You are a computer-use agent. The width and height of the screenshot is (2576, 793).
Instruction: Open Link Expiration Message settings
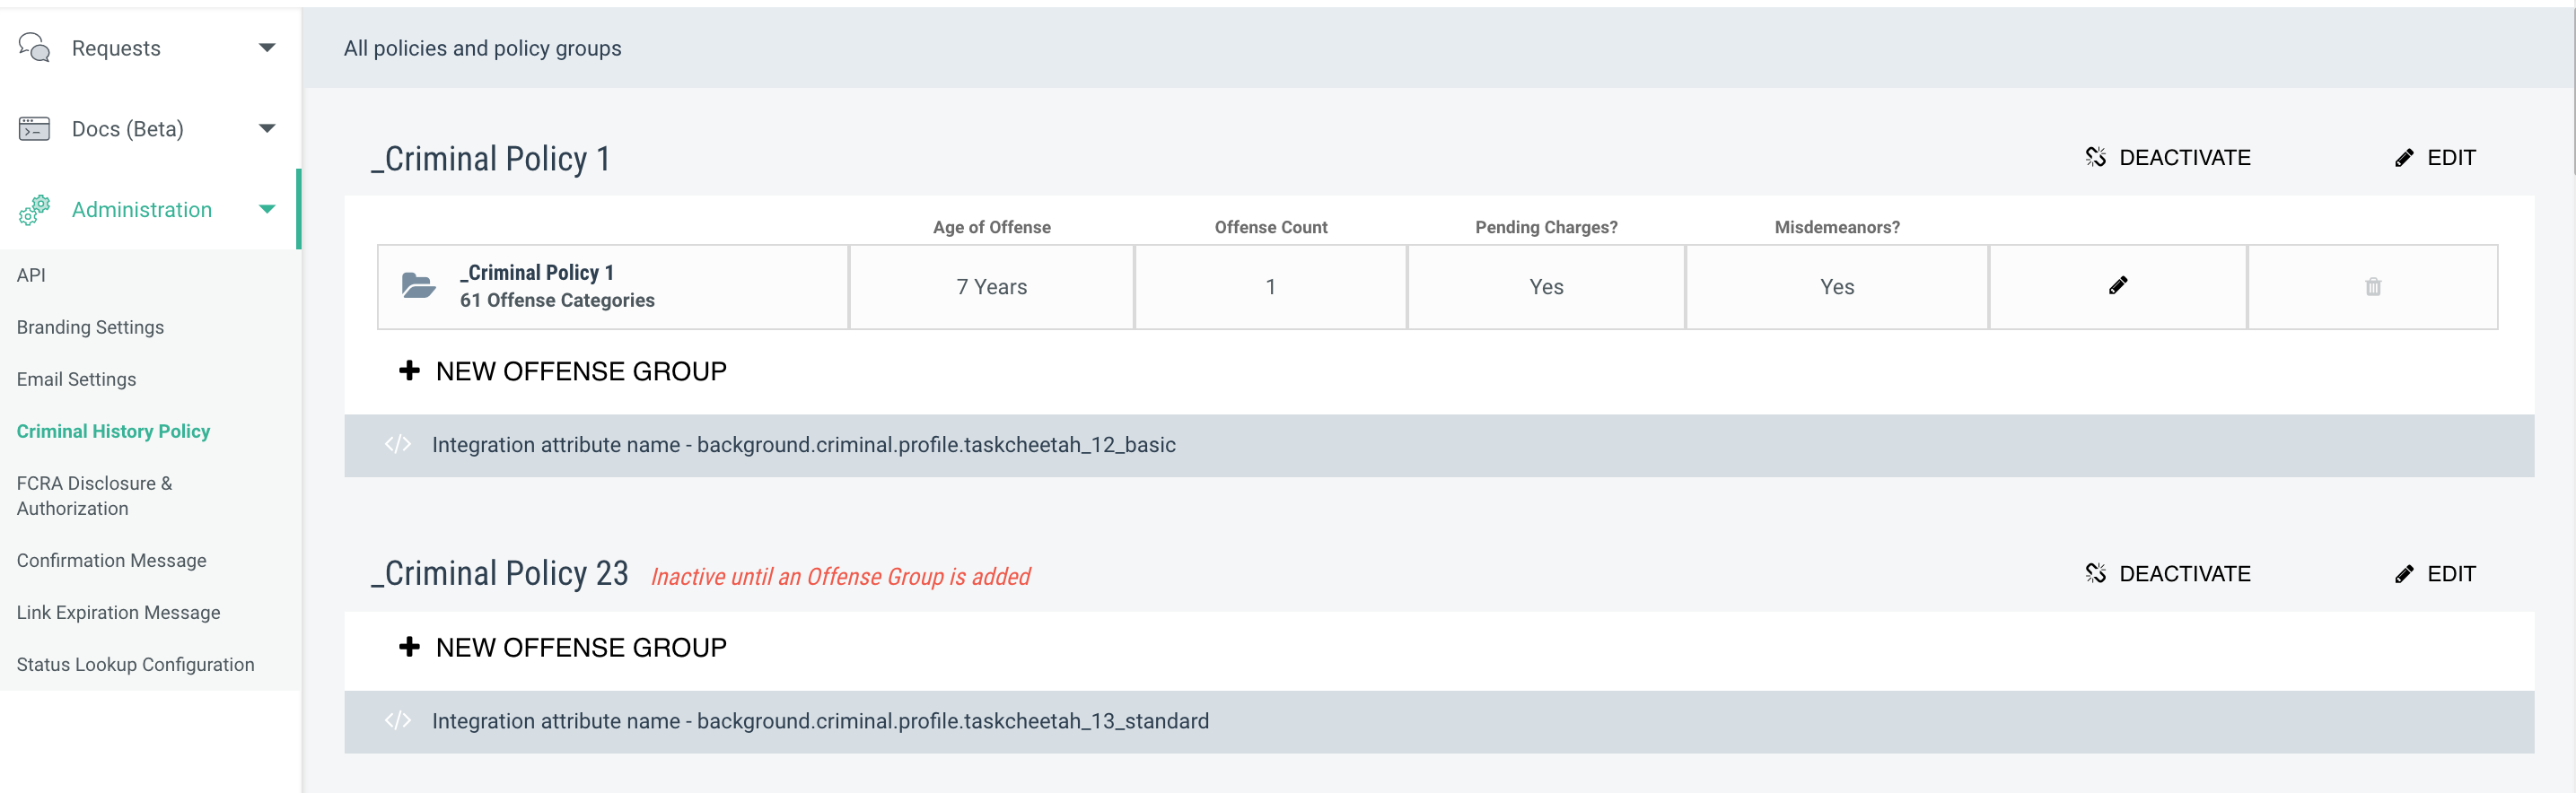118,612
